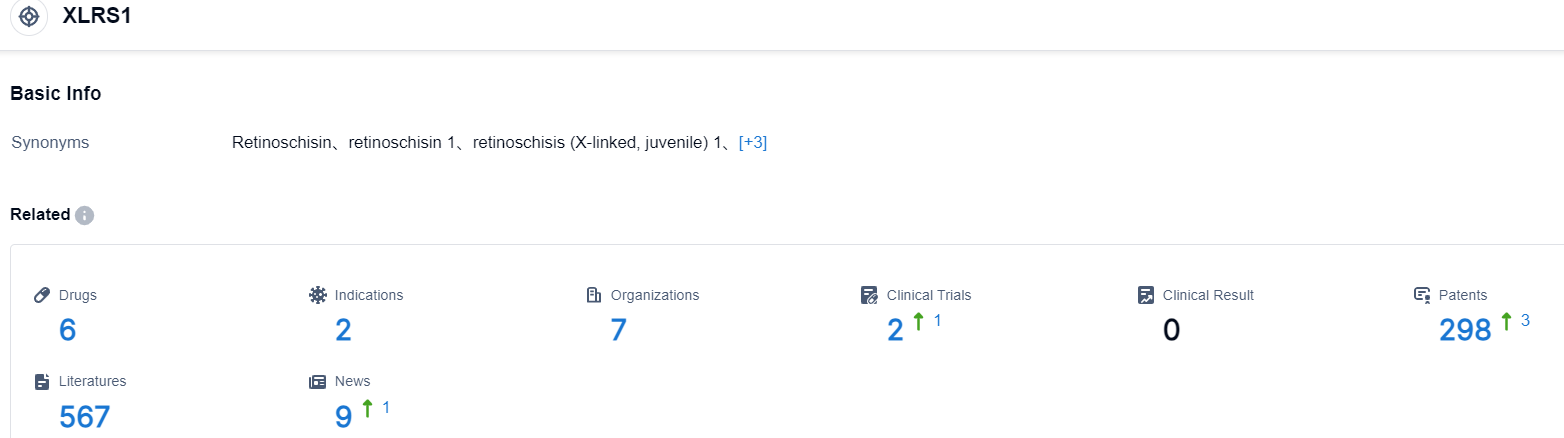Click the News newspaper icon

[x=318, y=381]
